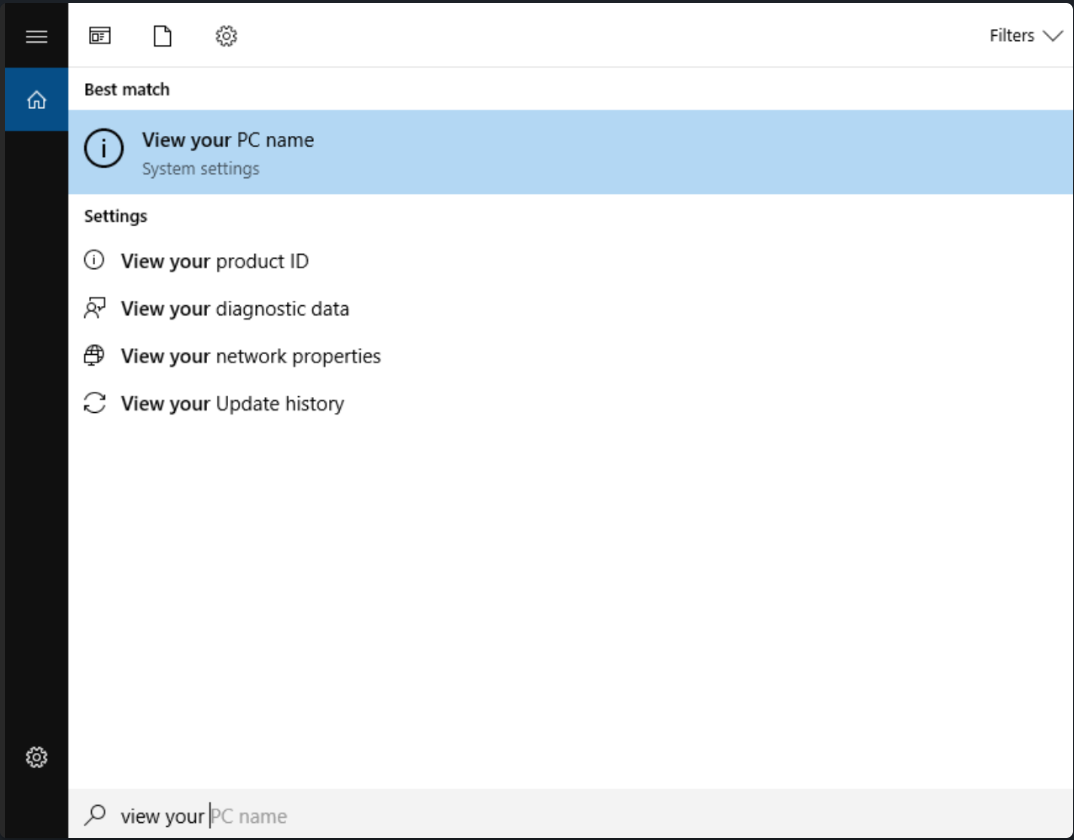Click the refresh icon beside Update history
This screenshot has width=1074, height=840.
point(94,404)
